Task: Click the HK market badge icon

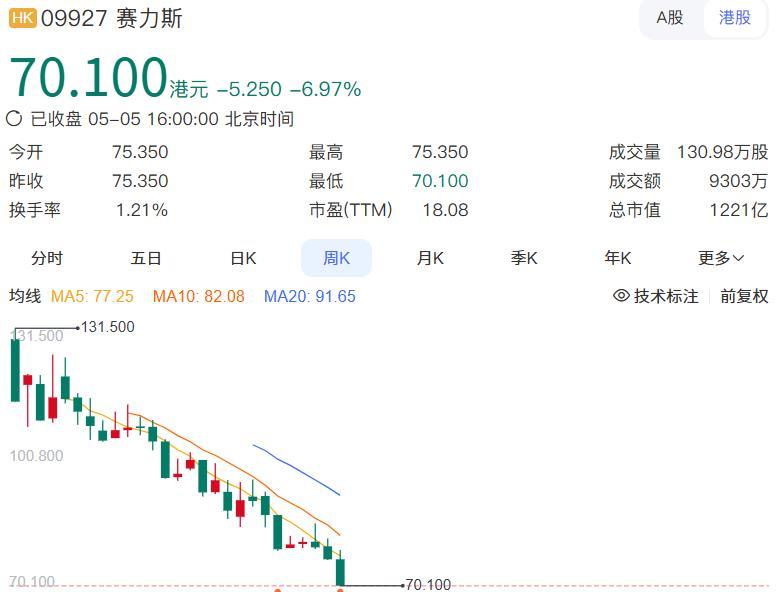Action: click(23, 18)
